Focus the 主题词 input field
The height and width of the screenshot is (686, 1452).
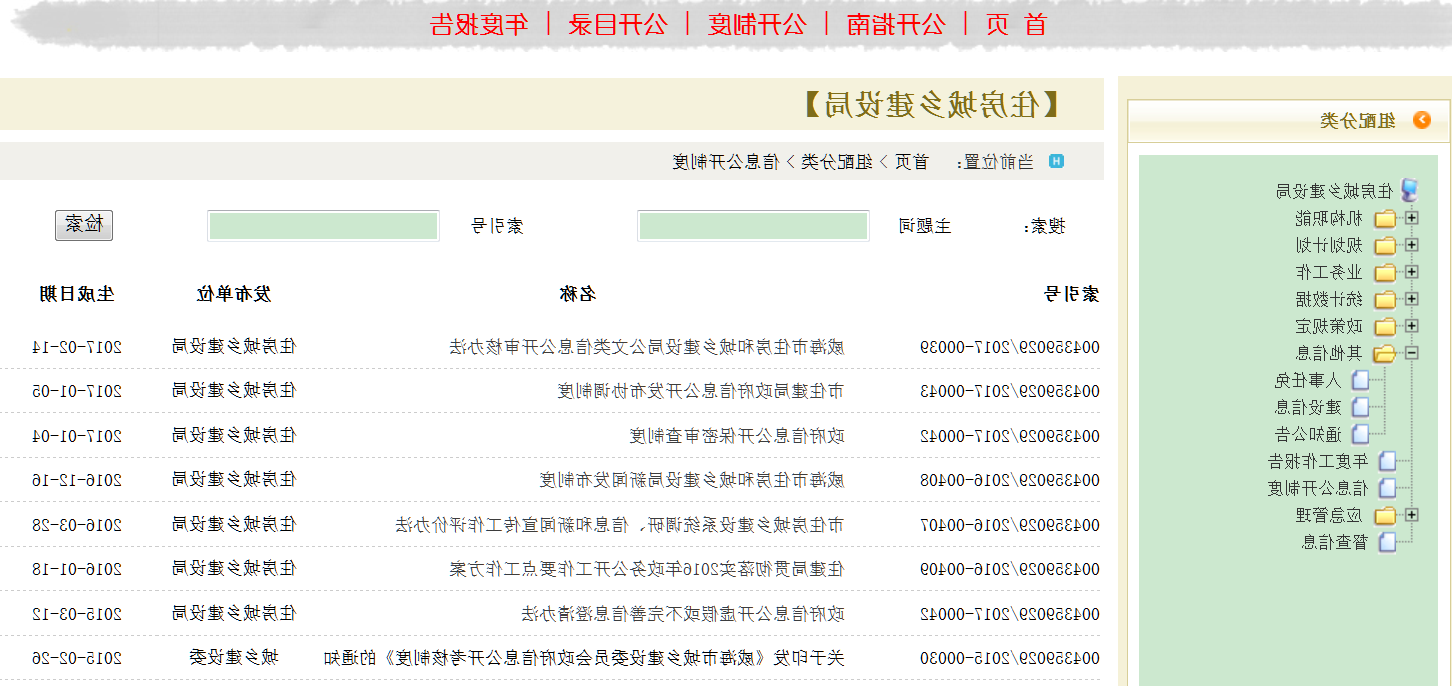click(753, 226)
